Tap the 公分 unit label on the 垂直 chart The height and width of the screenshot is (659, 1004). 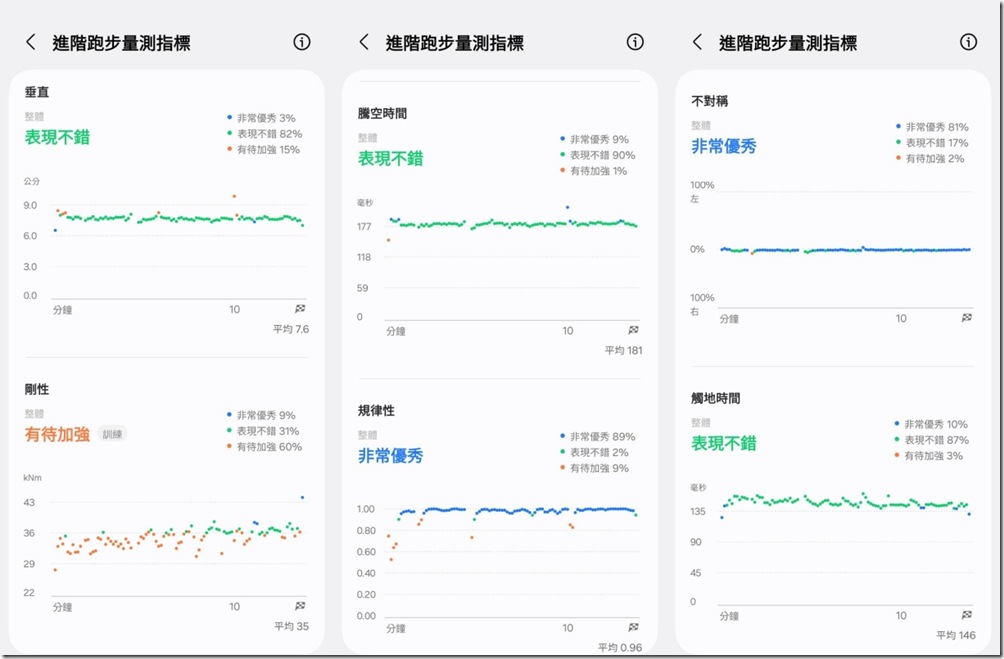pyautogui.click(x=31, y=181)
